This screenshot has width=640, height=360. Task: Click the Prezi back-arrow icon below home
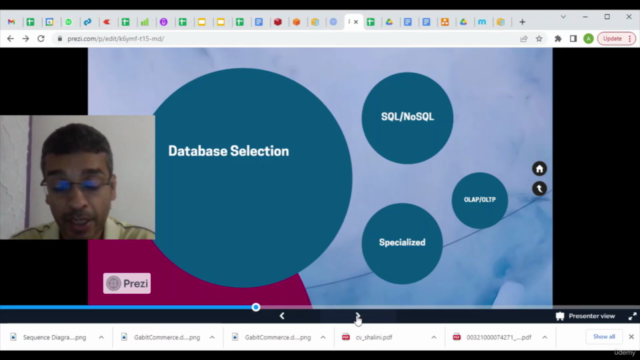539,189
